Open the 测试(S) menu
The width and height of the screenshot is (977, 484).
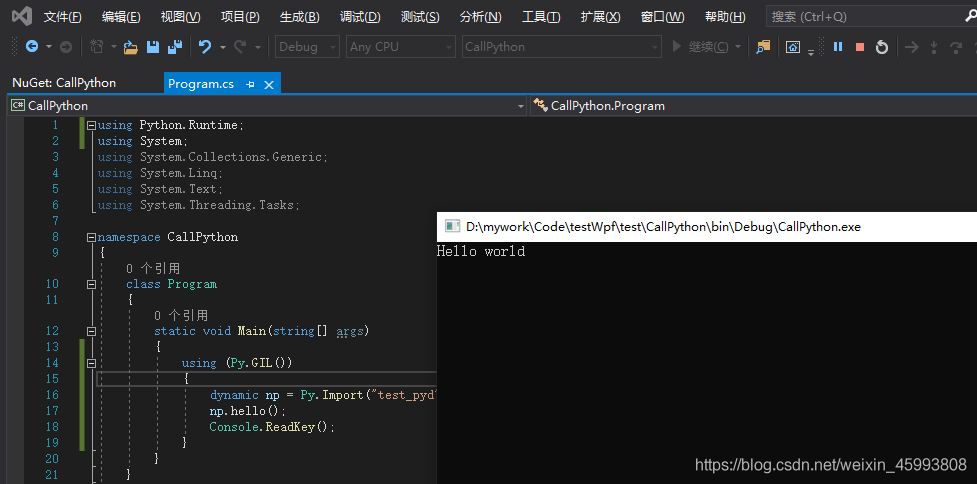[420, 17]
